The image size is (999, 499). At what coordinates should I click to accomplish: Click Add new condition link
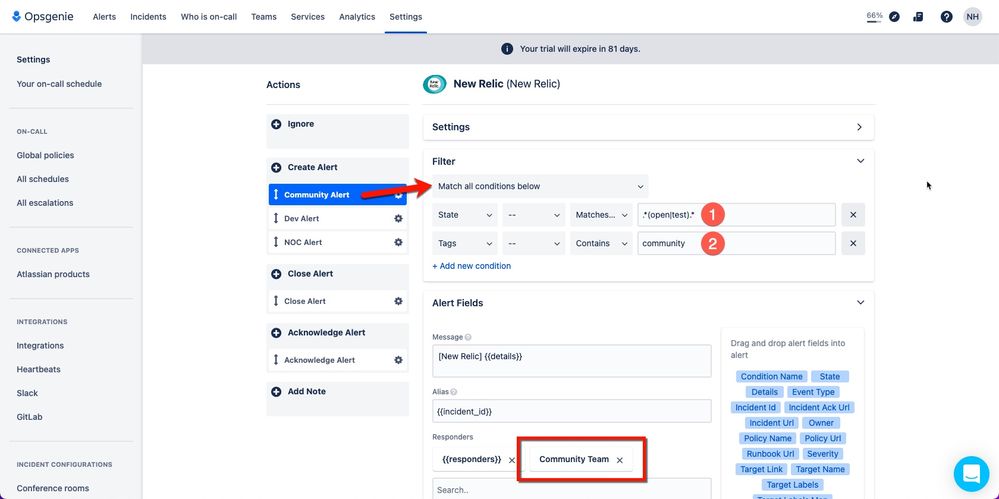coord(471,266)
